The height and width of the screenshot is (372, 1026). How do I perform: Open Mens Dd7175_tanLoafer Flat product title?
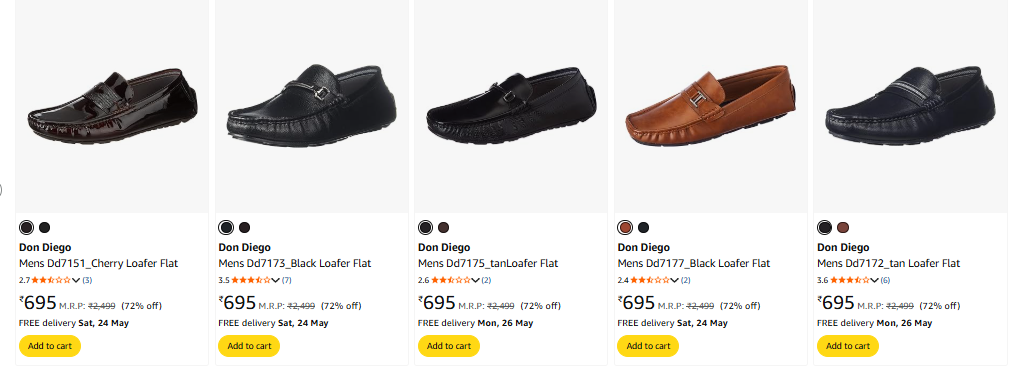488,263
